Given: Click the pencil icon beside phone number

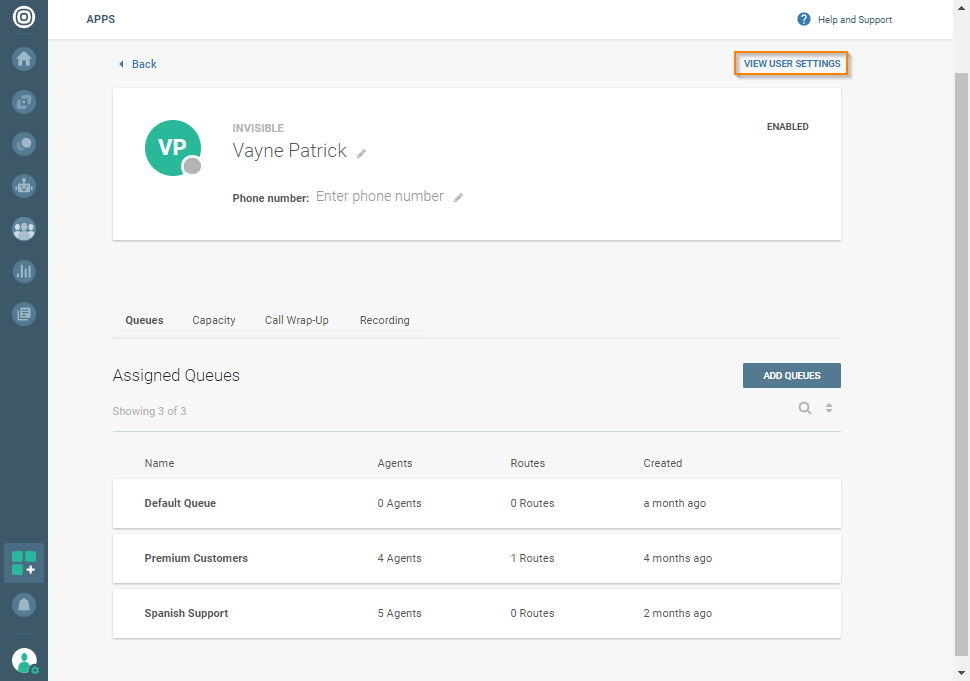Looking at the screenshot, I should (458, 198).
